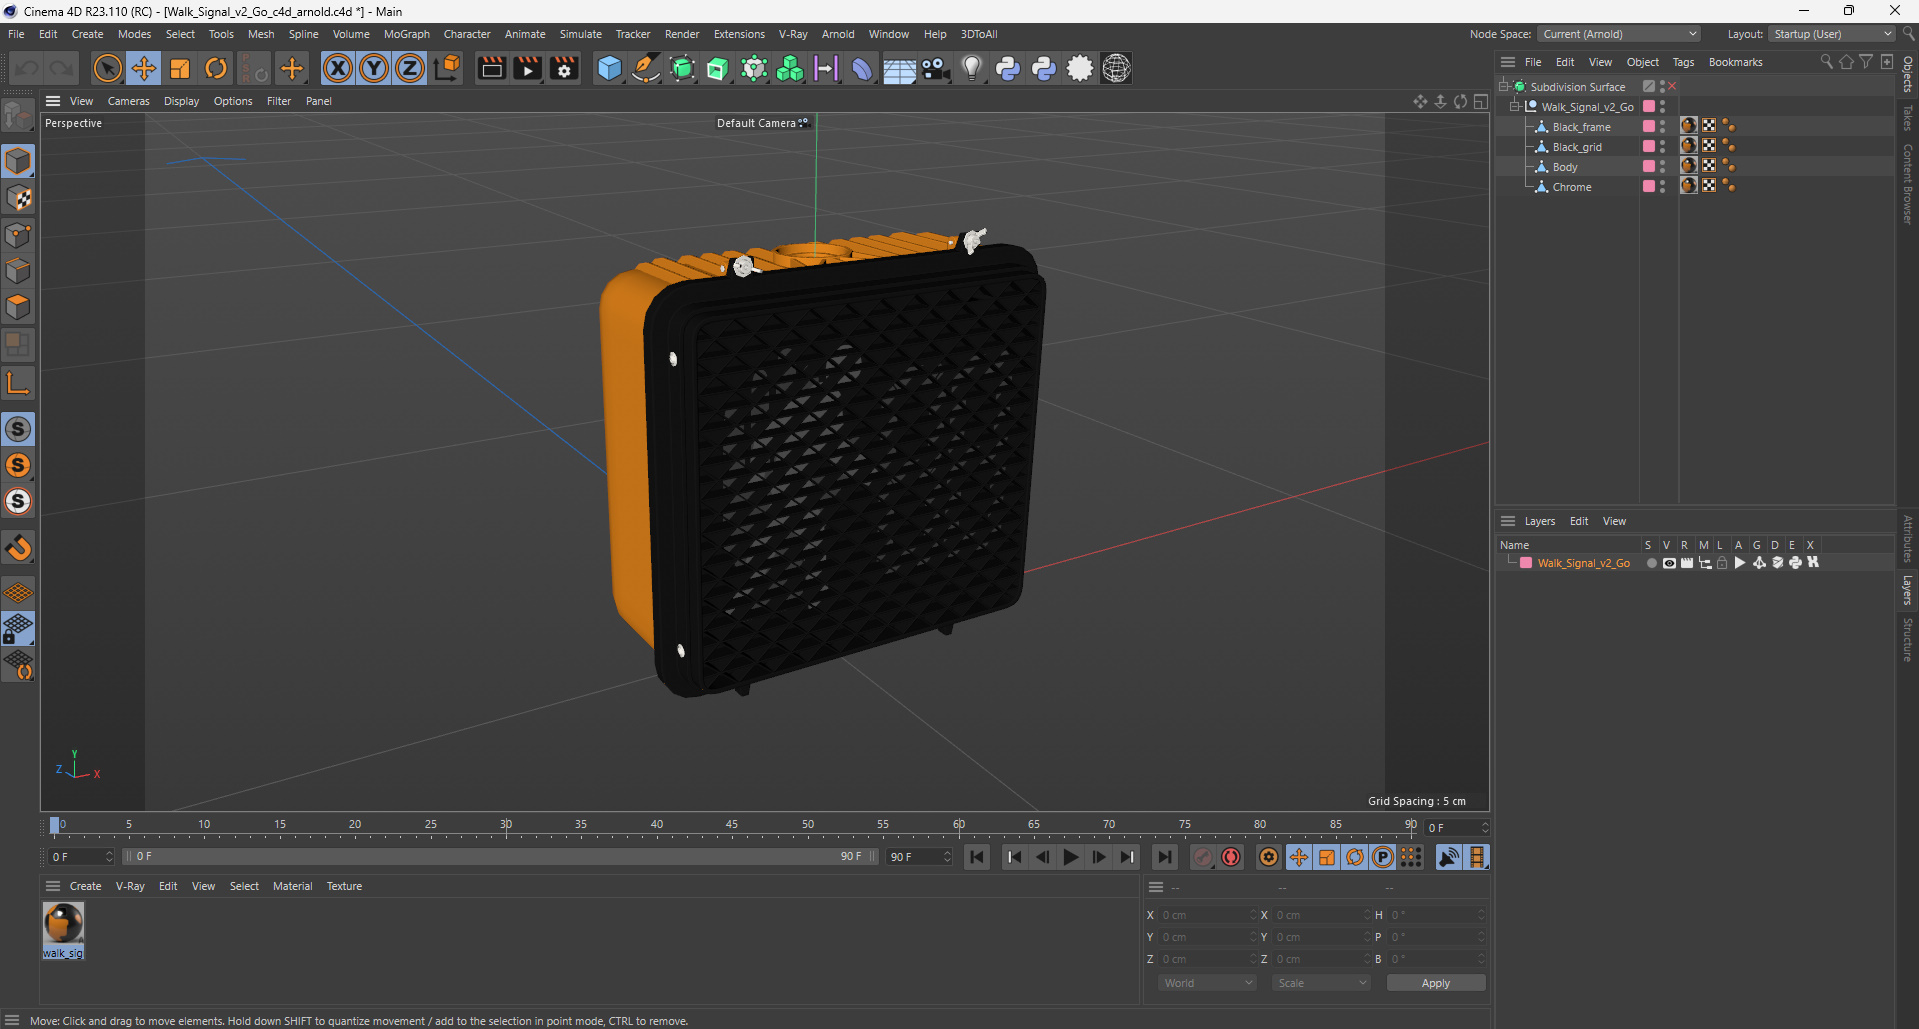Switch to Points mode
This screenshot has height=1029, width=1919.
pos(18,235)
